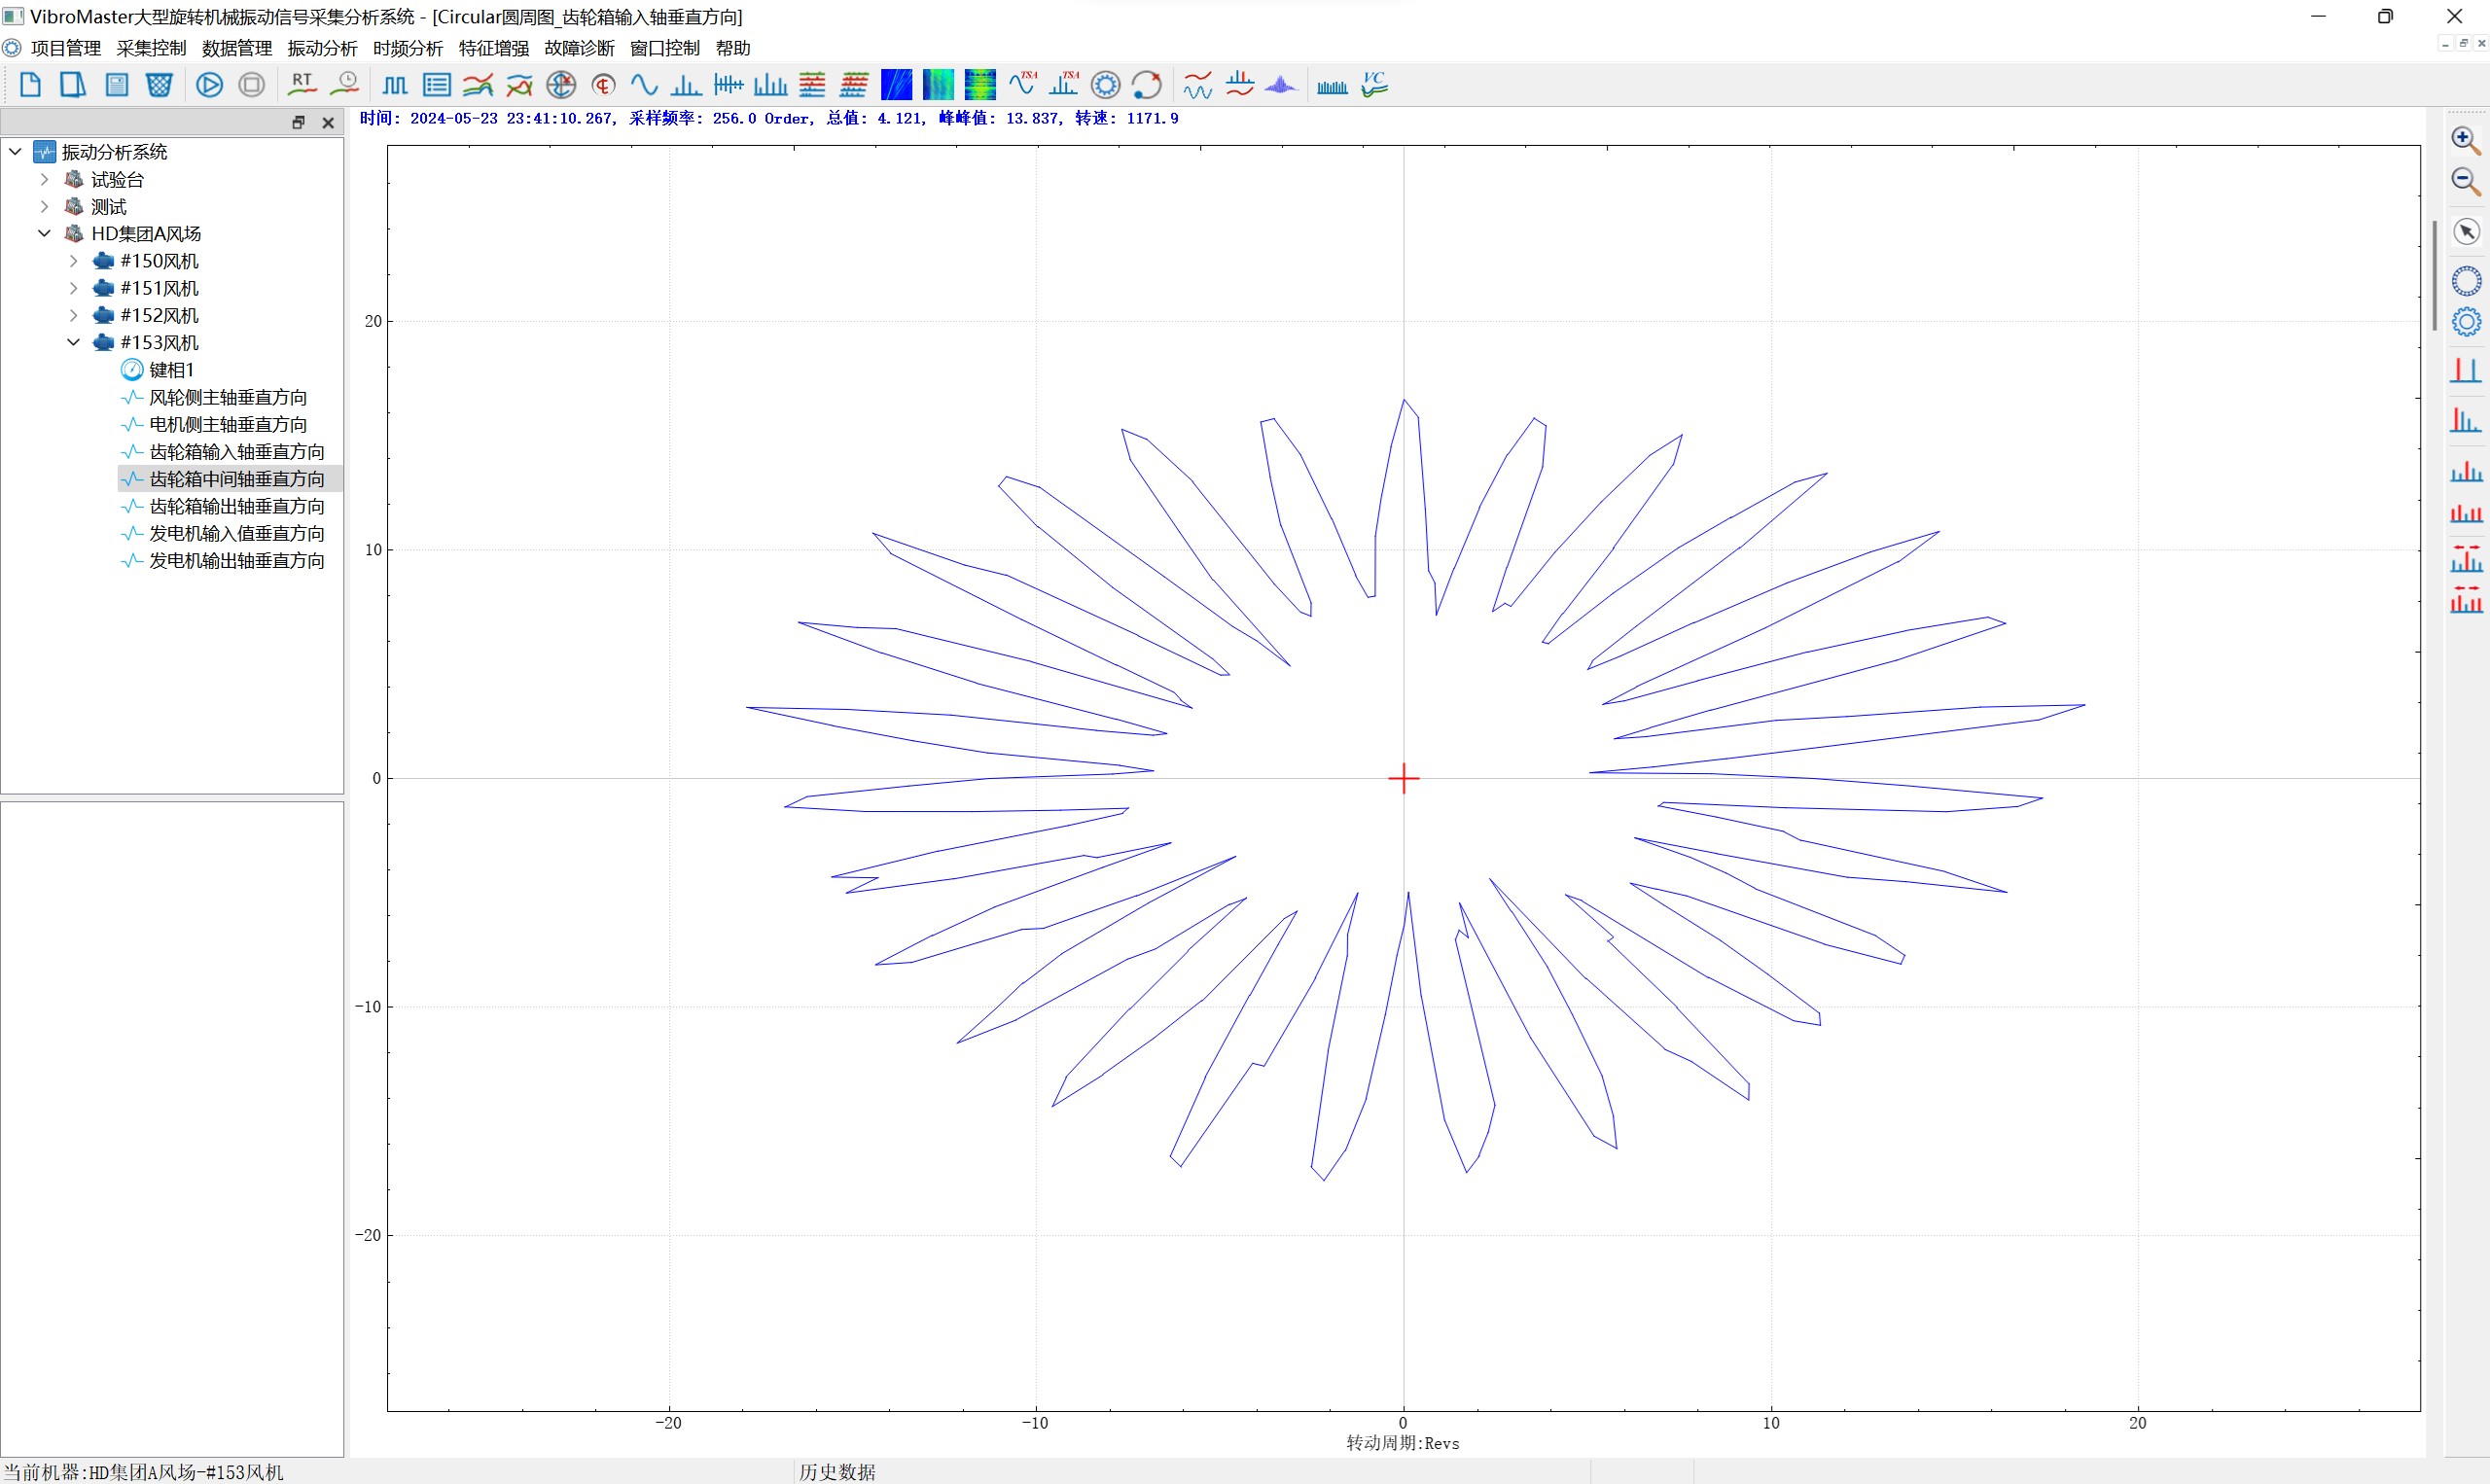2490x1484 pixels.
Task: Zoom out using the magnifier minus icon
Action: [x=2466, y=182]
